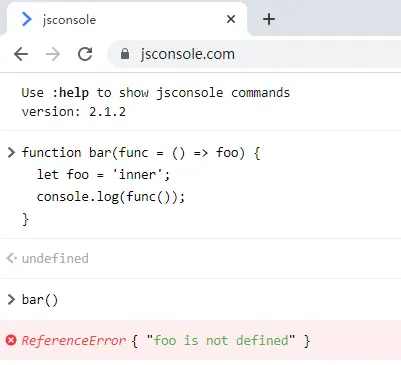Click the browser forward arrow
Image resolution: width=401 pixels, height=365 pixels.
(53, 54)
